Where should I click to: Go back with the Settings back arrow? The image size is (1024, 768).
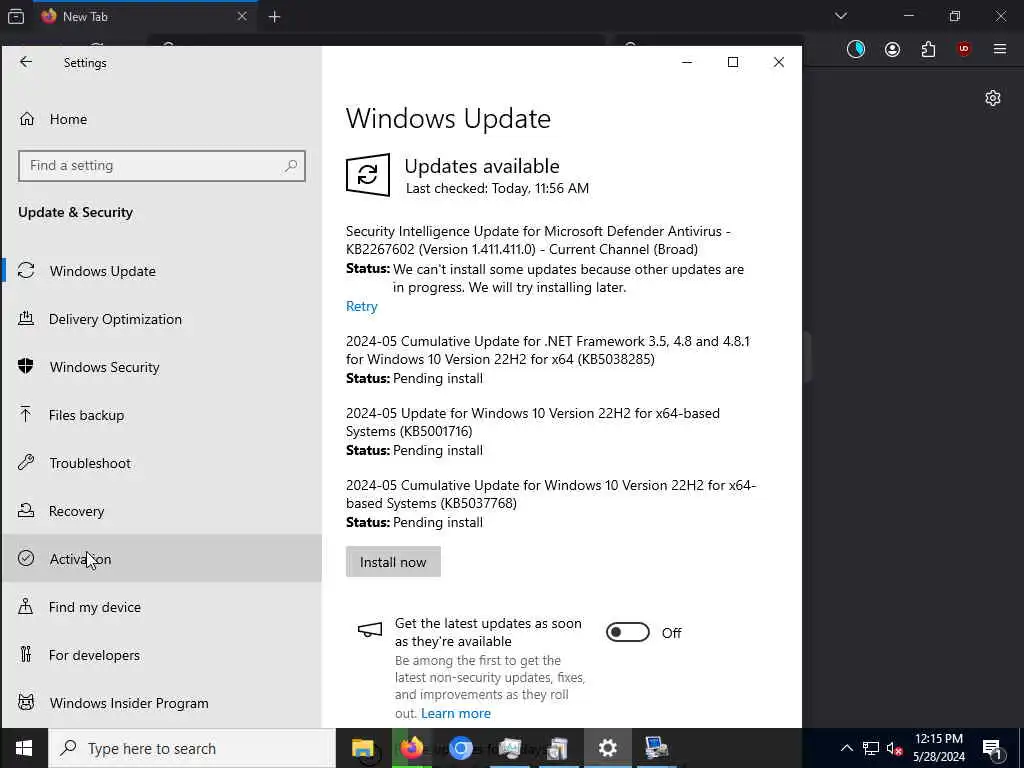pos(25,62)
